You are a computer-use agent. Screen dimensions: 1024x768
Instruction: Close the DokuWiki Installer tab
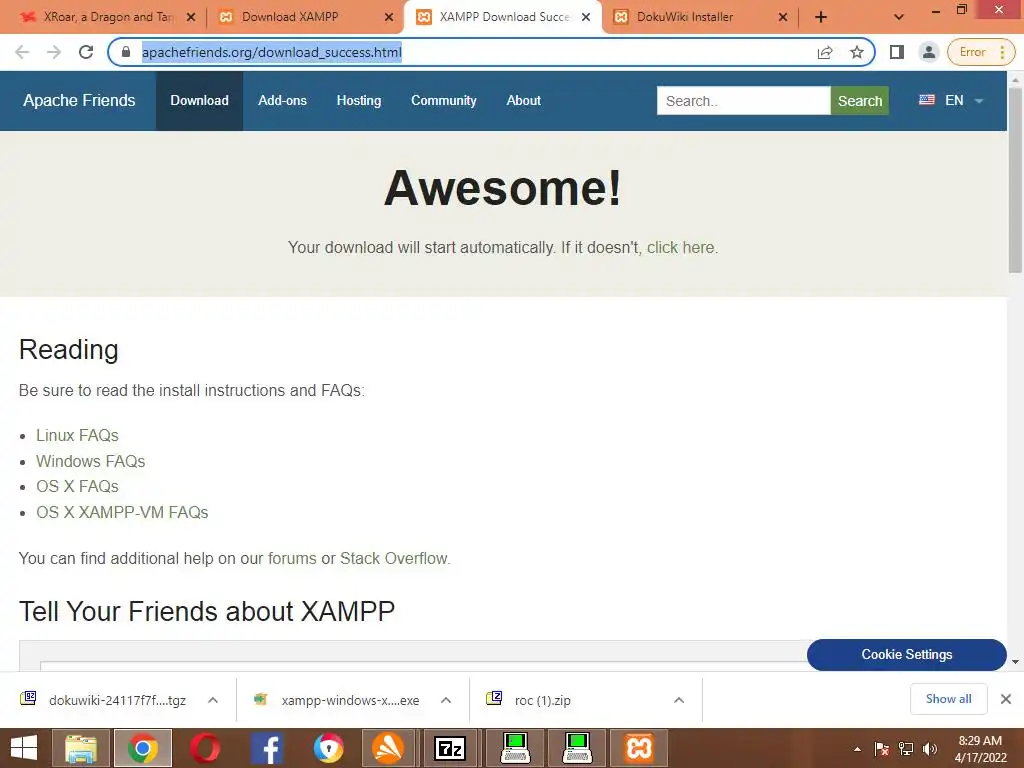(782, 17)
